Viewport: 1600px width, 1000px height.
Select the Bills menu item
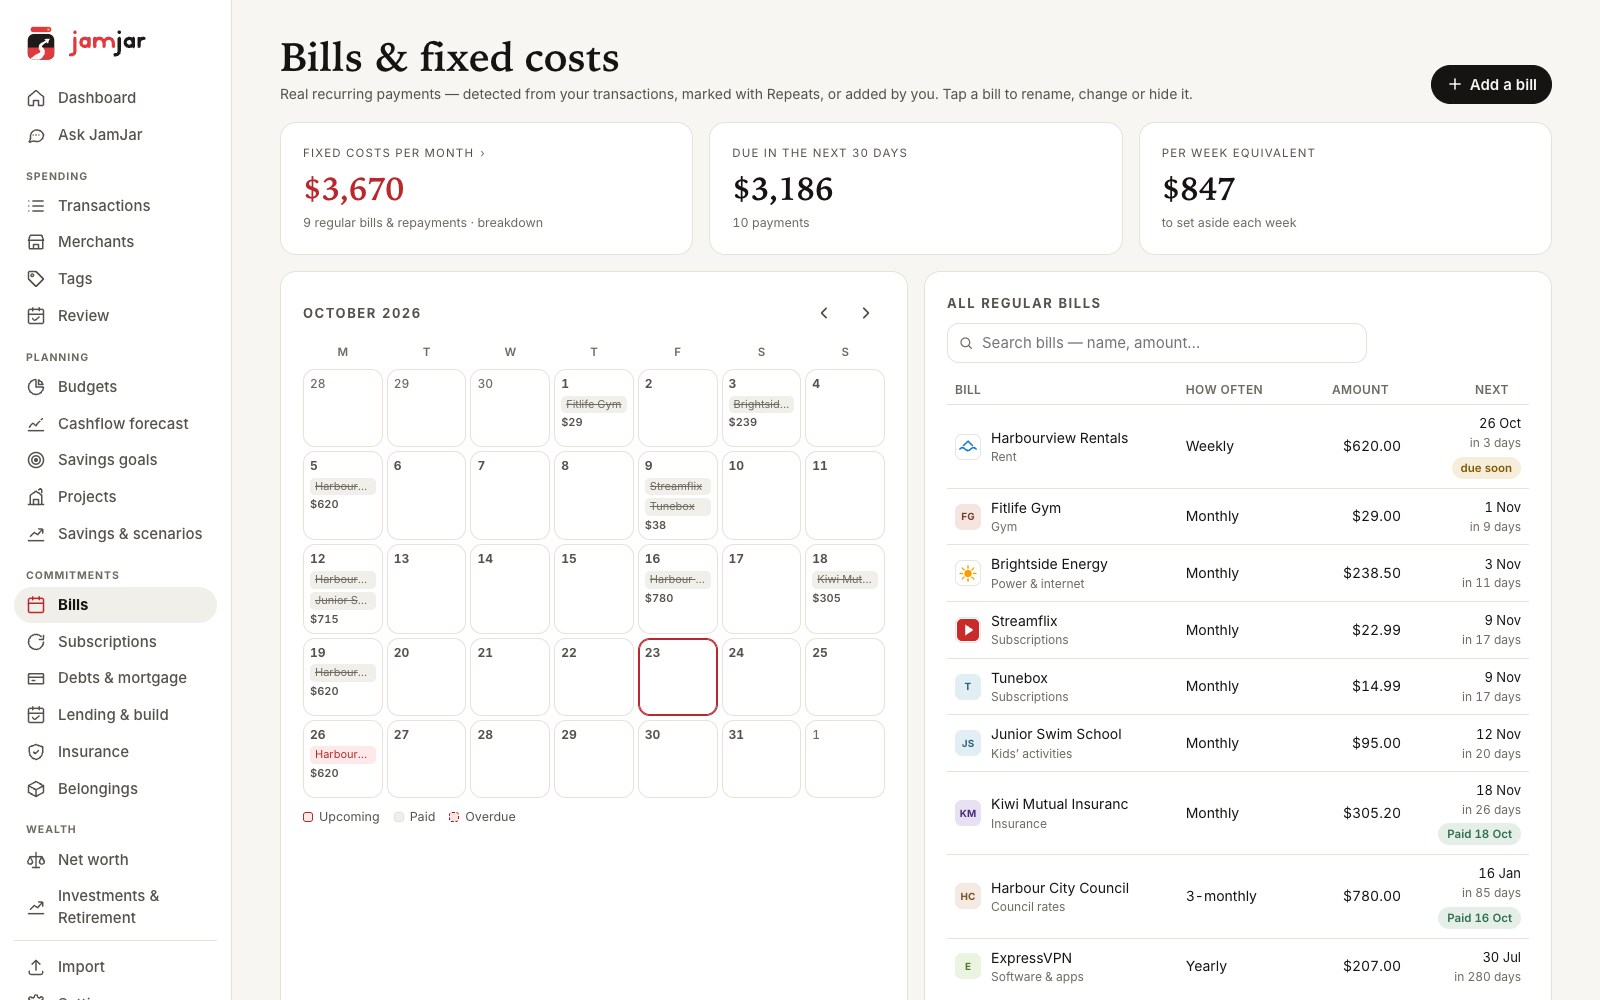(x=115, y=605)
